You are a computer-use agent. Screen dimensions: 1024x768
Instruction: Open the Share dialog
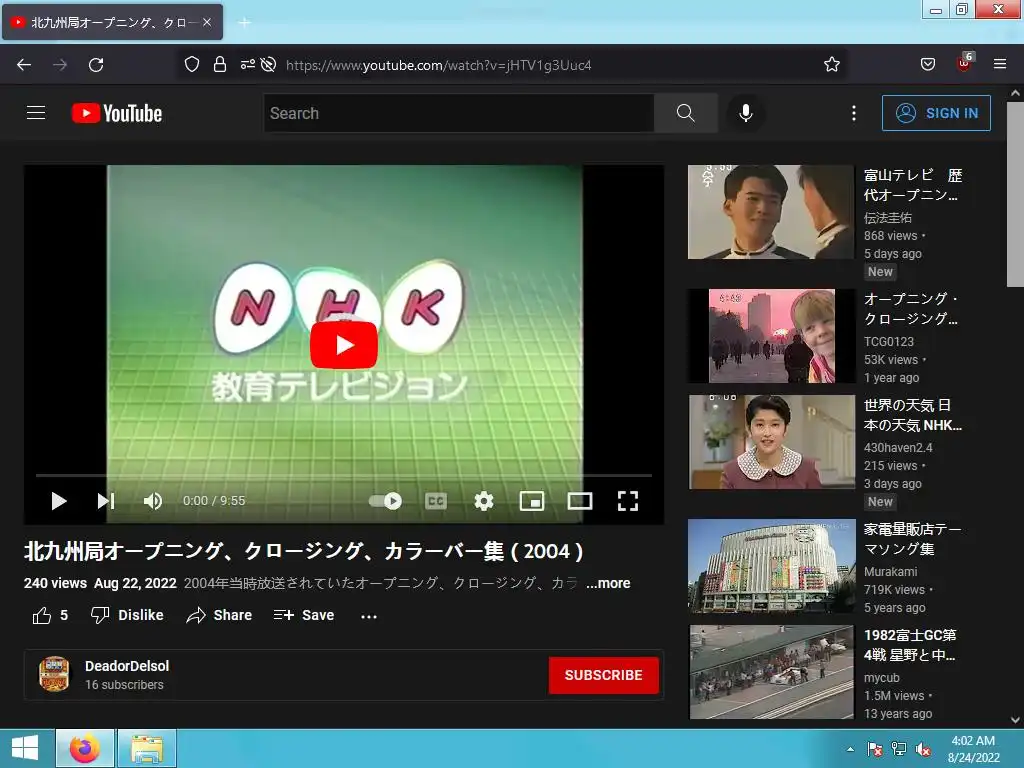pos(219,615)
